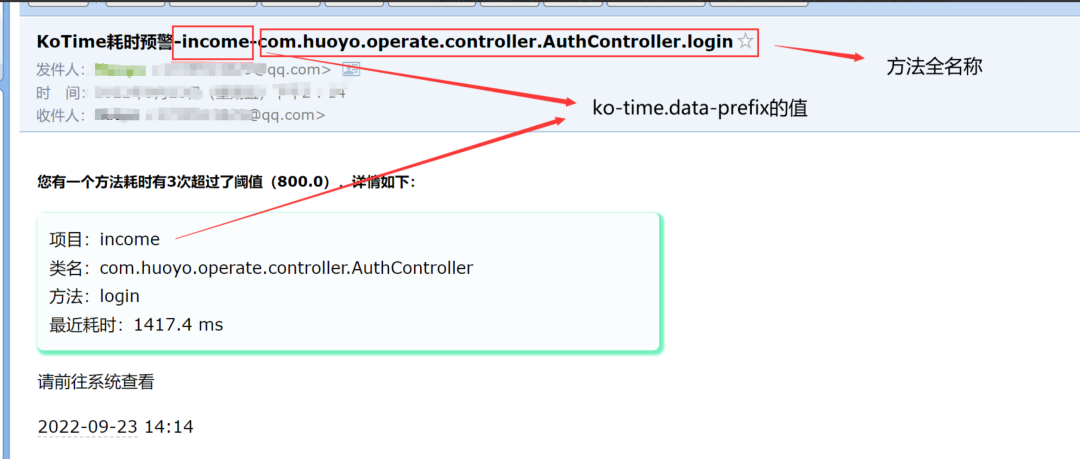Click the 类名 com.huoyo.operate.controller.AuthController line

tap(261, 268)
